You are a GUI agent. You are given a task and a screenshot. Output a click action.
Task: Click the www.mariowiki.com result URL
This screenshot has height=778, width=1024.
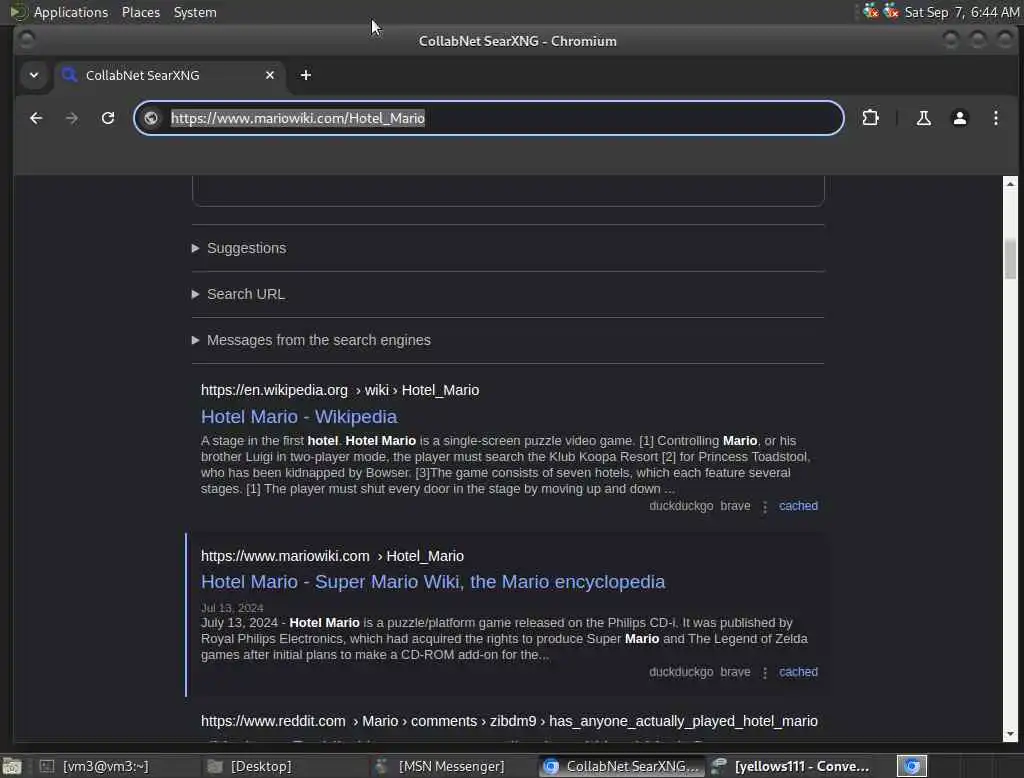coord(332,557)
